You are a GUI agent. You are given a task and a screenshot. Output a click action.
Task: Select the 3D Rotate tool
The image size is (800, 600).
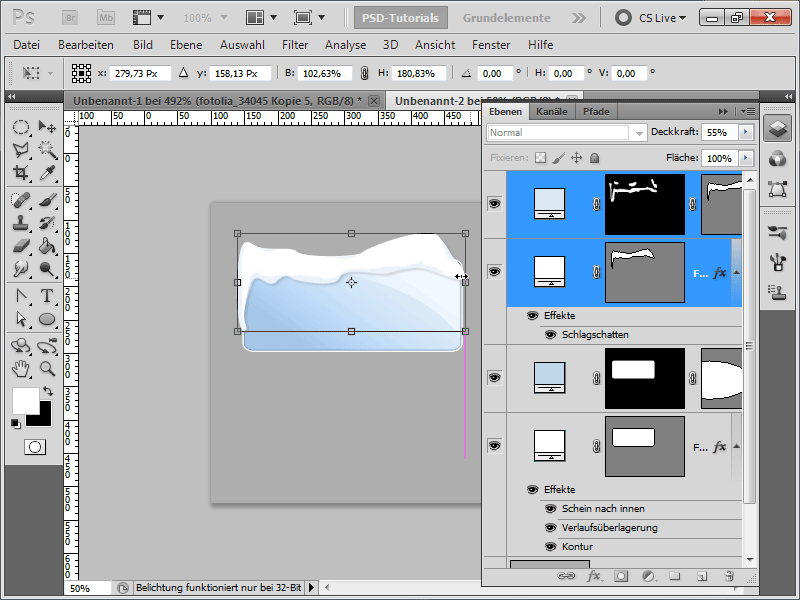click(21, 346)
